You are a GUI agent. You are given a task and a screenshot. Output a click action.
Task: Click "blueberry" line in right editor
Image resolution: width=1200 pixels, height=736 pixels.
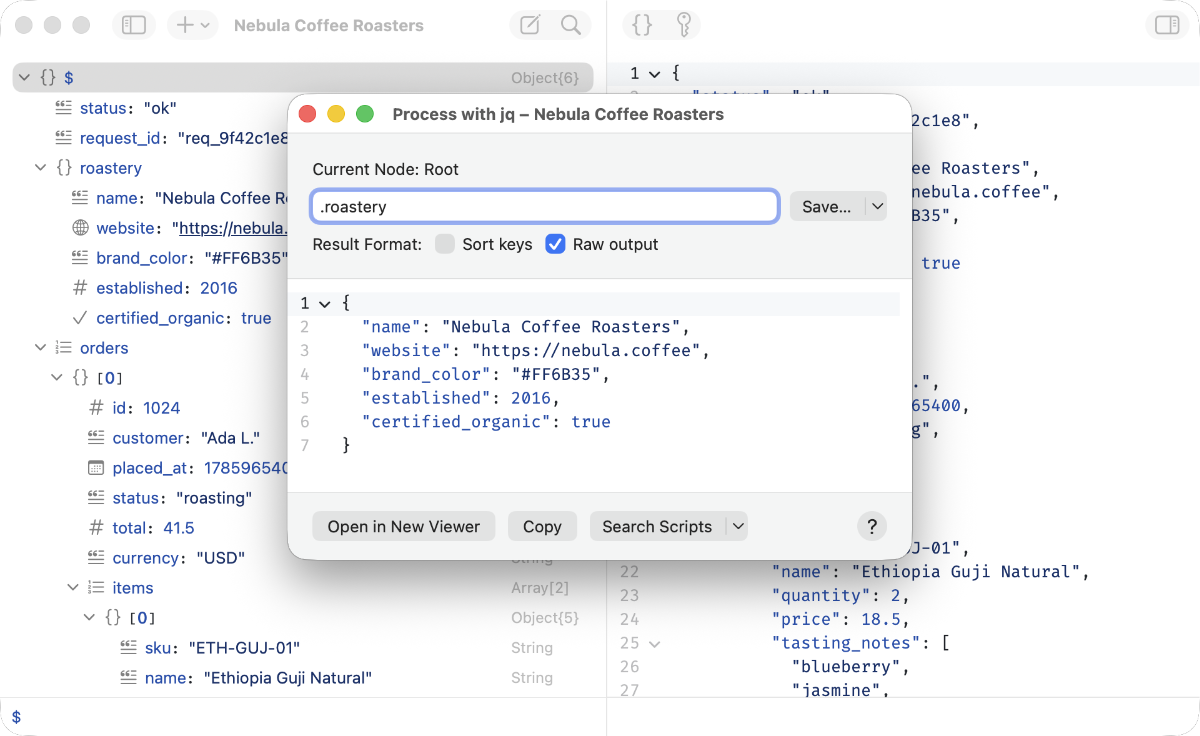[x=851, y=667]
